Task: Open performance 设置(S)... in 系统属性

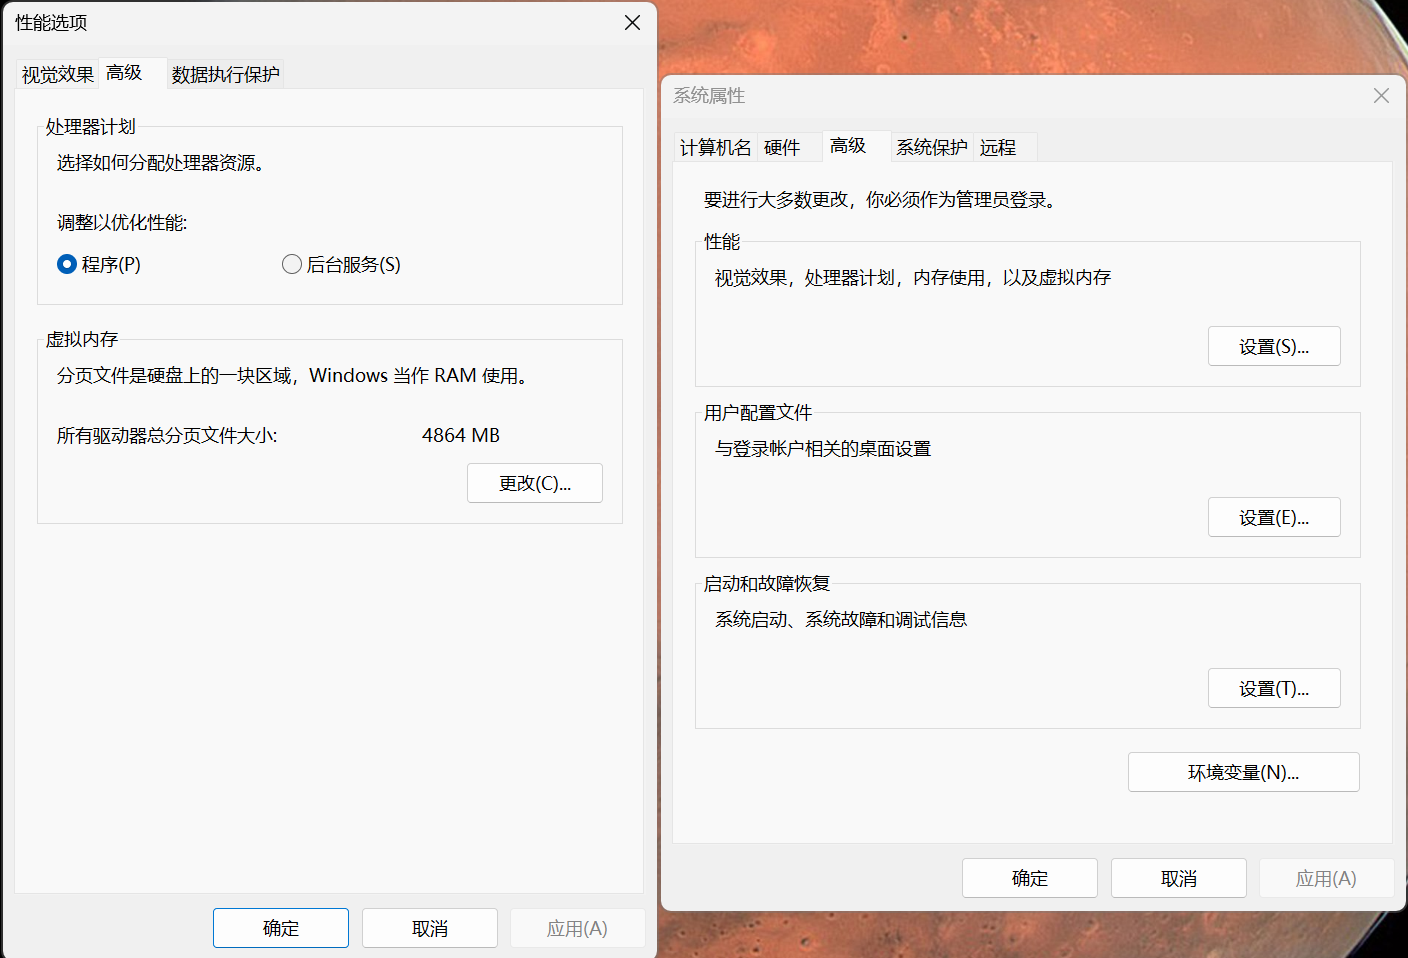Action: (1274, 346)
